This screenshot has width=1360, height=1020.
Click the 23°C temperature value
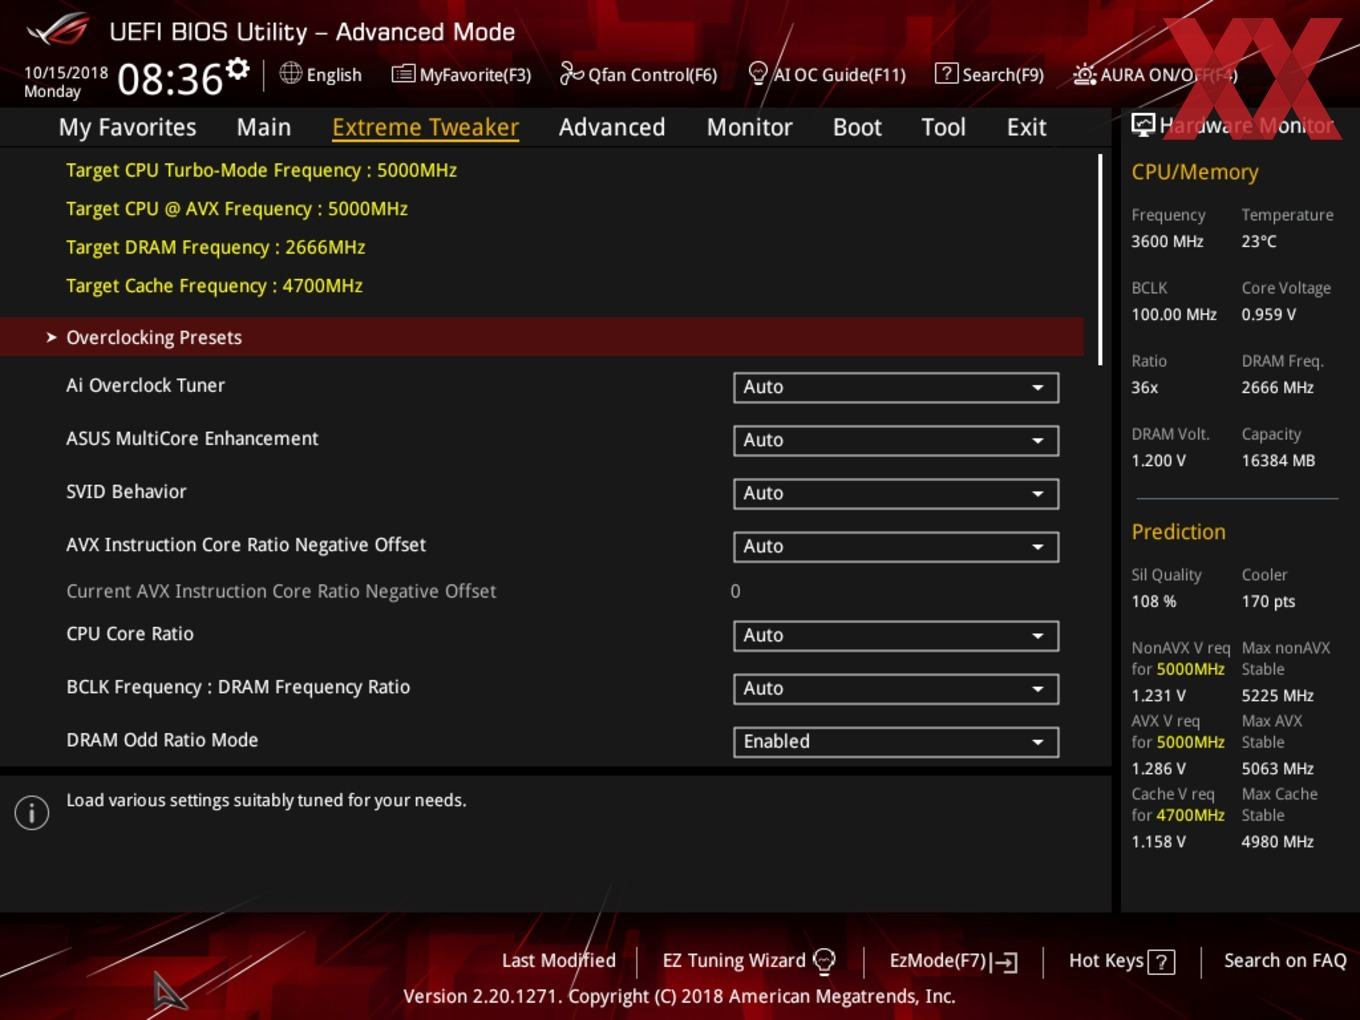1259,241
